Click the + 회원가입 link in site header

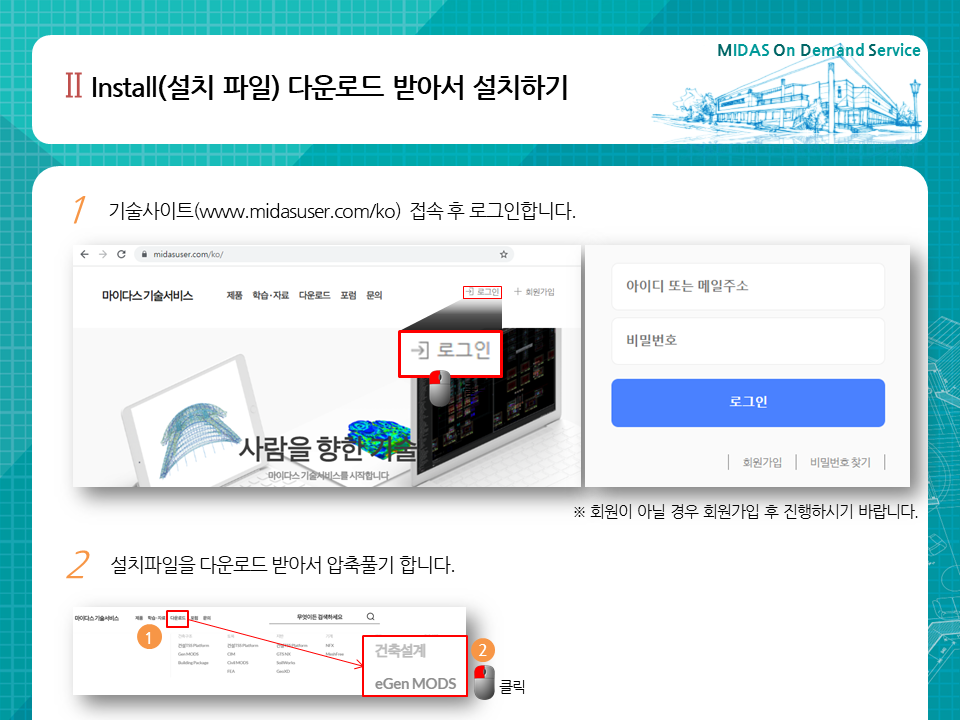click(x=534, y=292)
